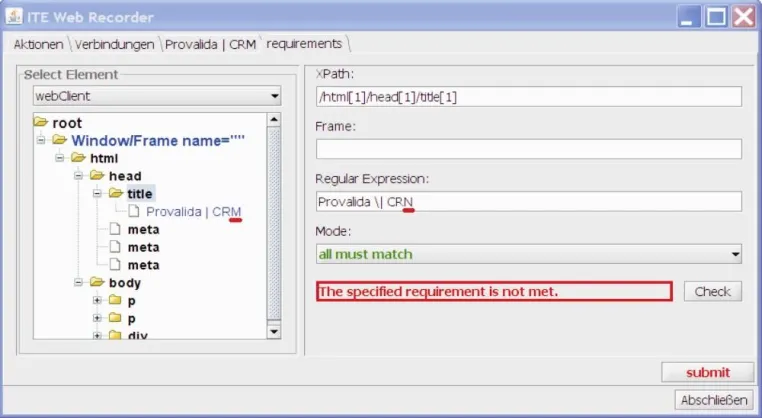Collapse the body tree node
Screen dimensions: 762x418
click(78, 282)
